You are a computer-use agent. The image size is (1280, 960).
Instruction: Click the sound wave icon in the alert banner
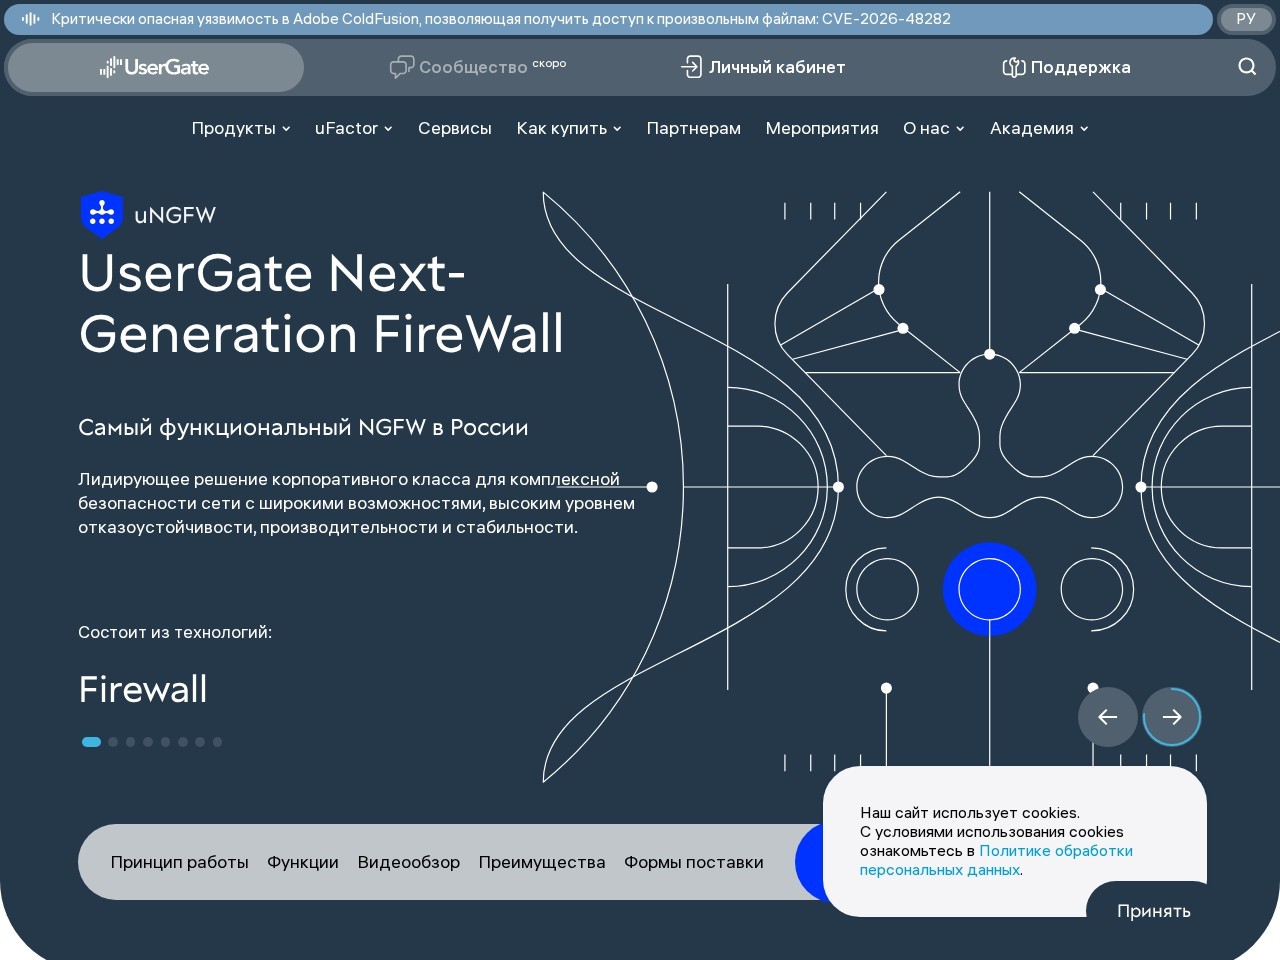[x=30, y=19]
